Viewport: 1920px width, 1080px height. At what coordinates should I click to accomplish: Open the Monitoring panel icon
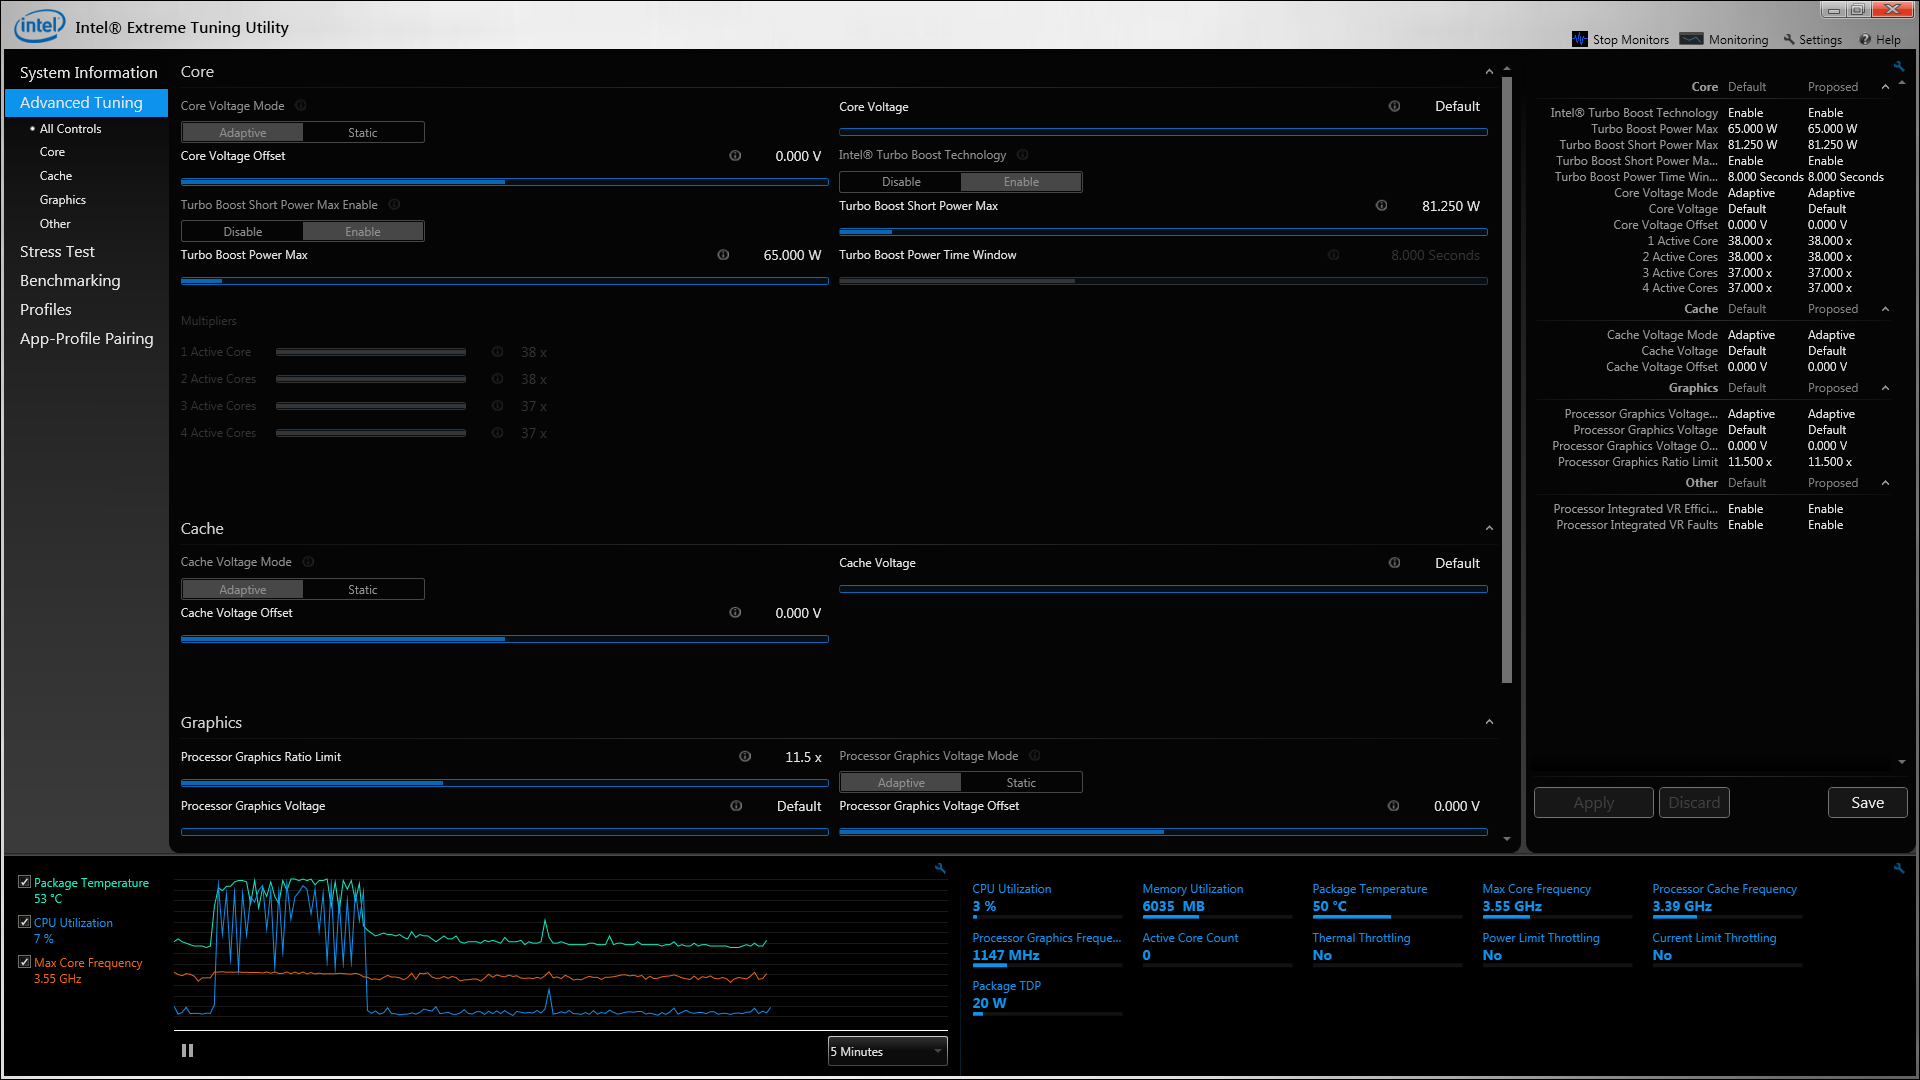coord(1692,39)
